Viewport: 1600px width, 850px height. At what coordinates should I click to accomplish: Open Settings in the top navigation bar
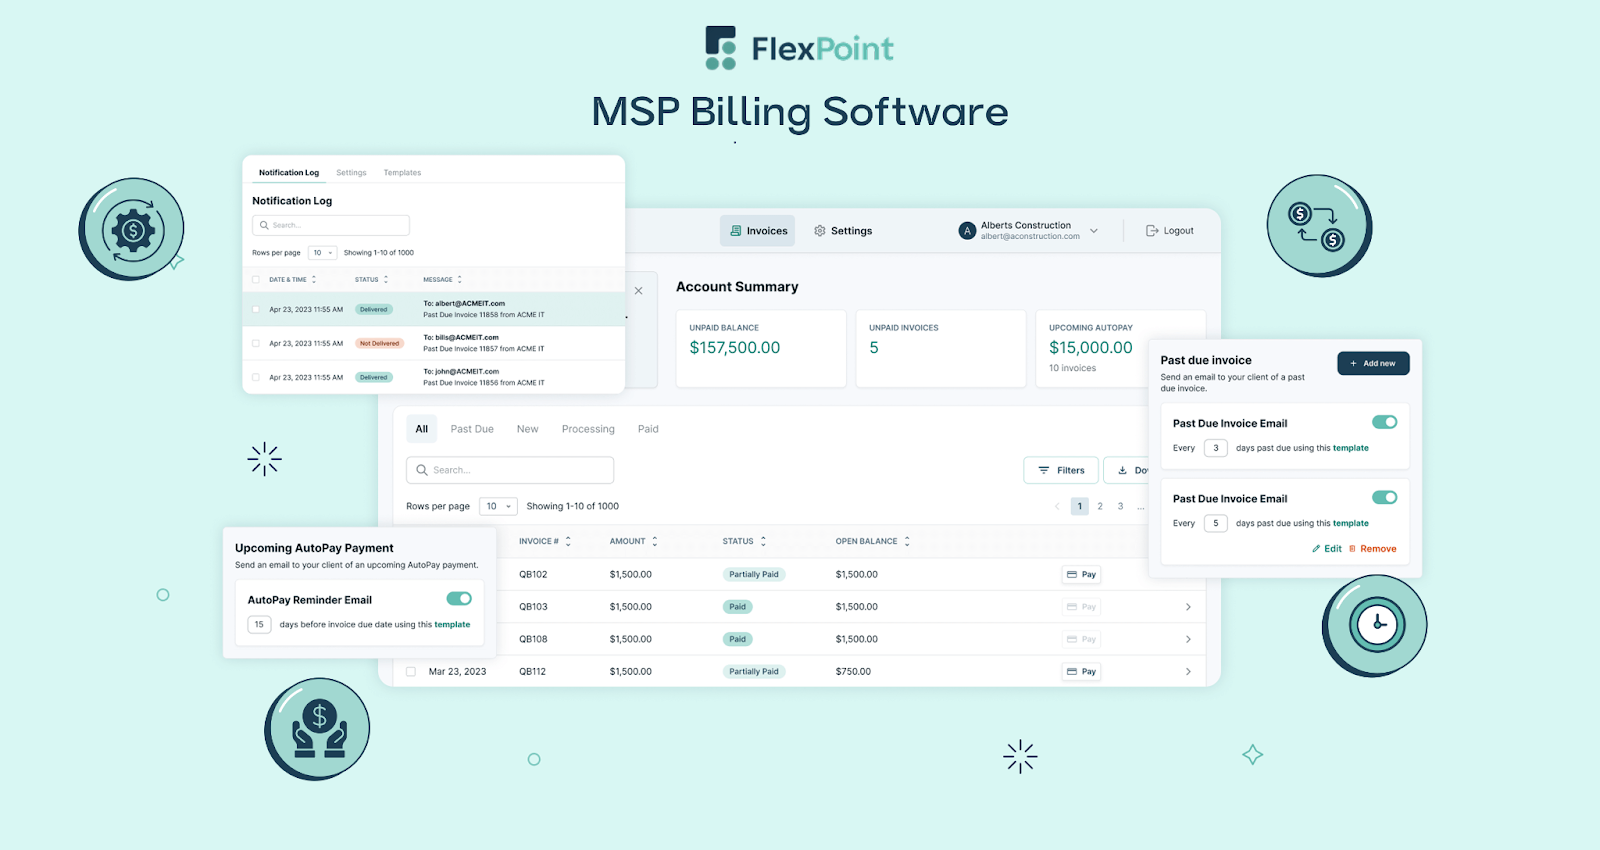[843, 231]
